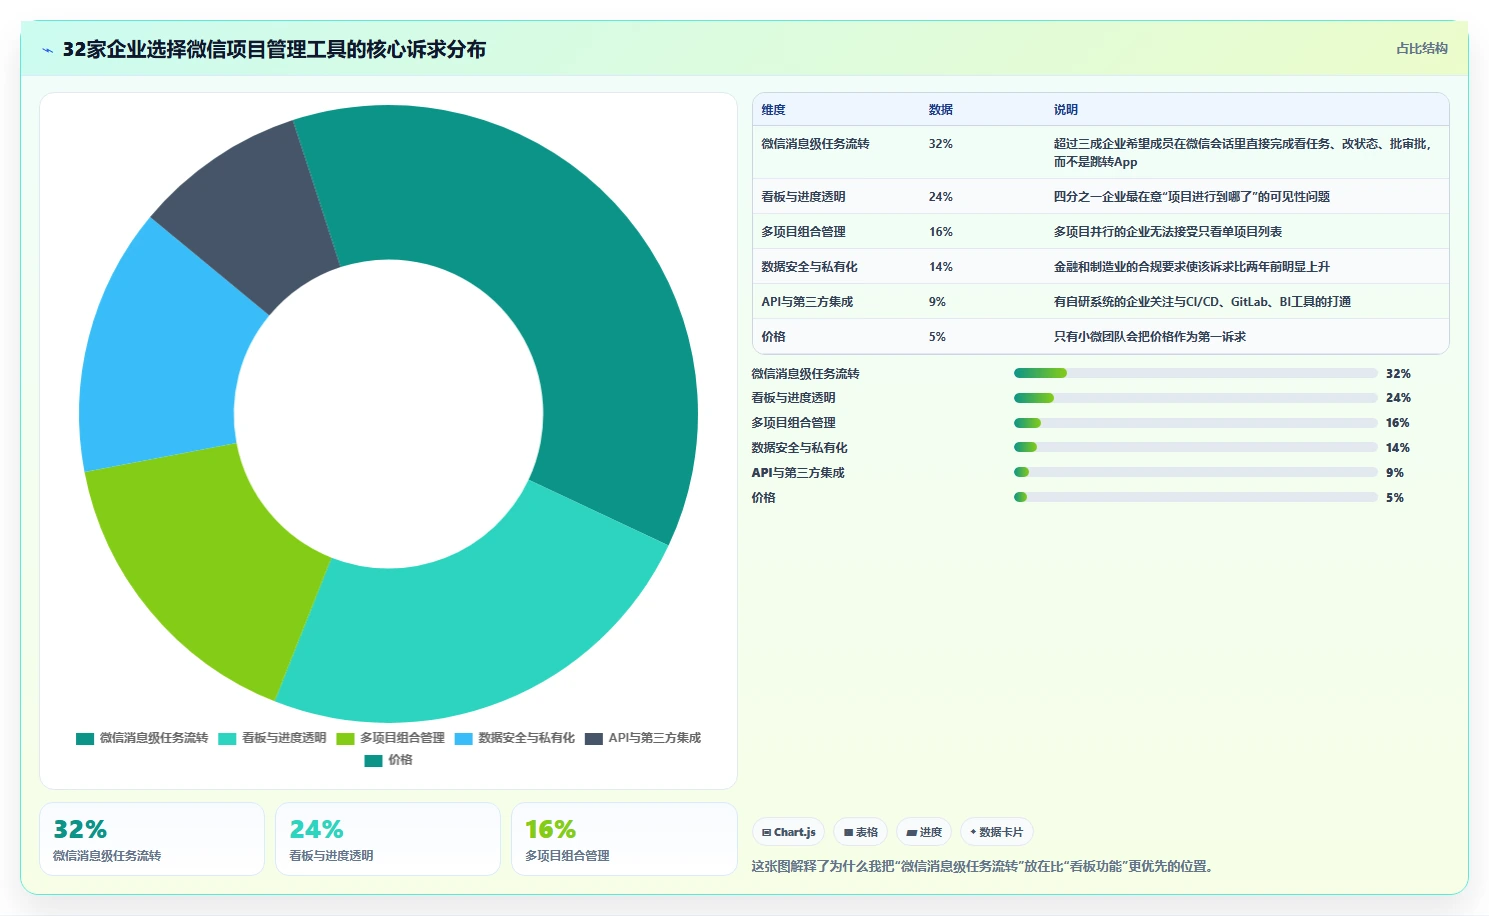This screenshot has width=1489, height=916.
Task: Open the 32% 微信消息级任务流转 stat card
Action: click(152, 839)
